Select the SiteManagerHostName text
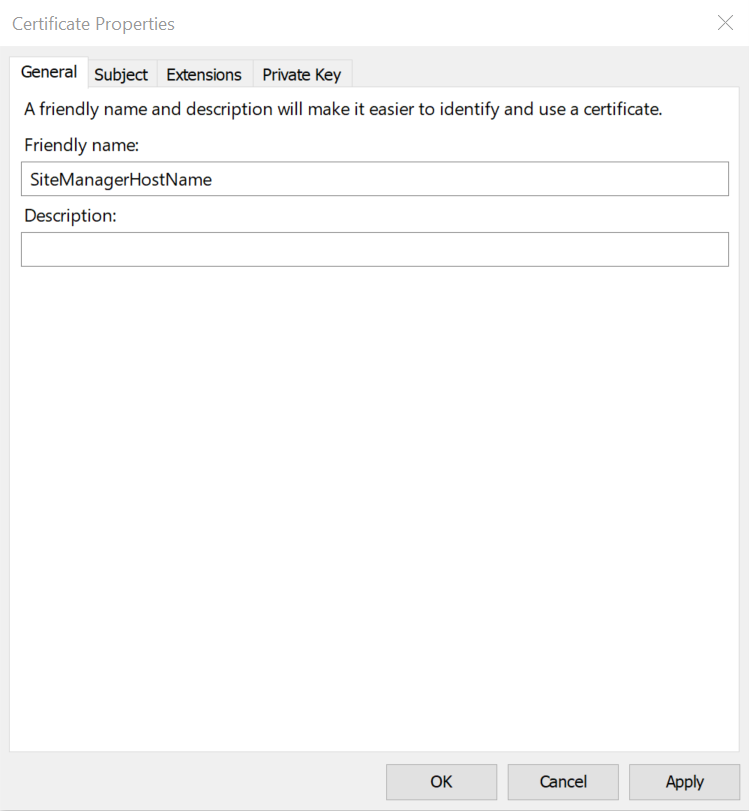 click(x=120, y=180)
